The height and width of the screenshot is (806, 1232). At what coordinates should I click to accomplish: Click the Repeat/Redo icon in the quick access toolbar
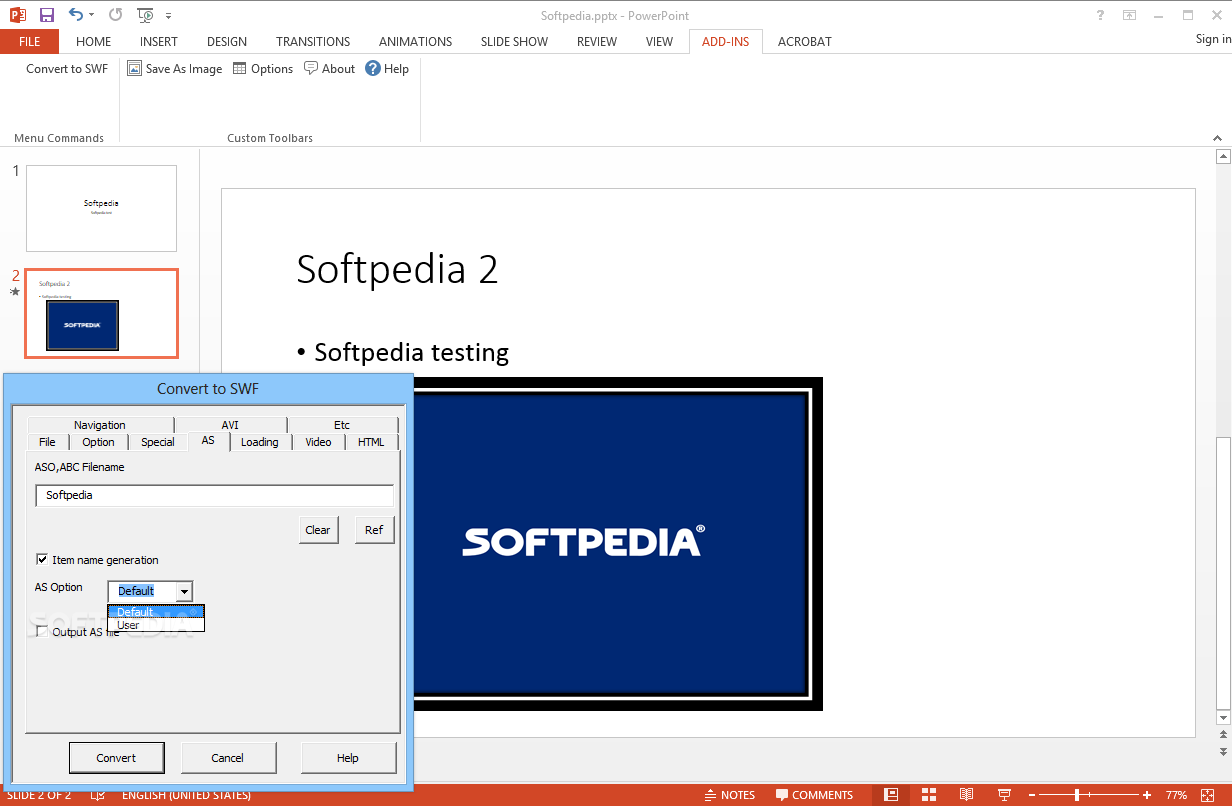click(x=115, y=15)
